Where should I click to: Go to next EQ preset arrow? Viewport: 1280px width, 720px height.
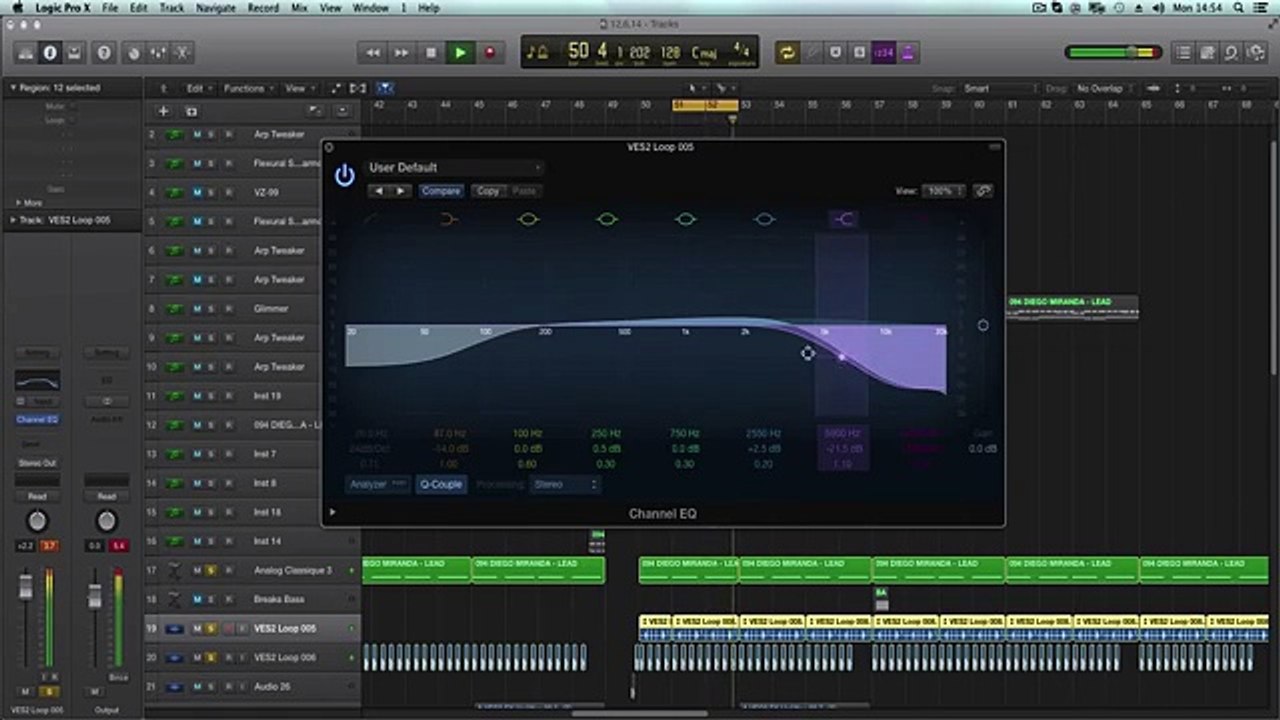coord(401,191)
